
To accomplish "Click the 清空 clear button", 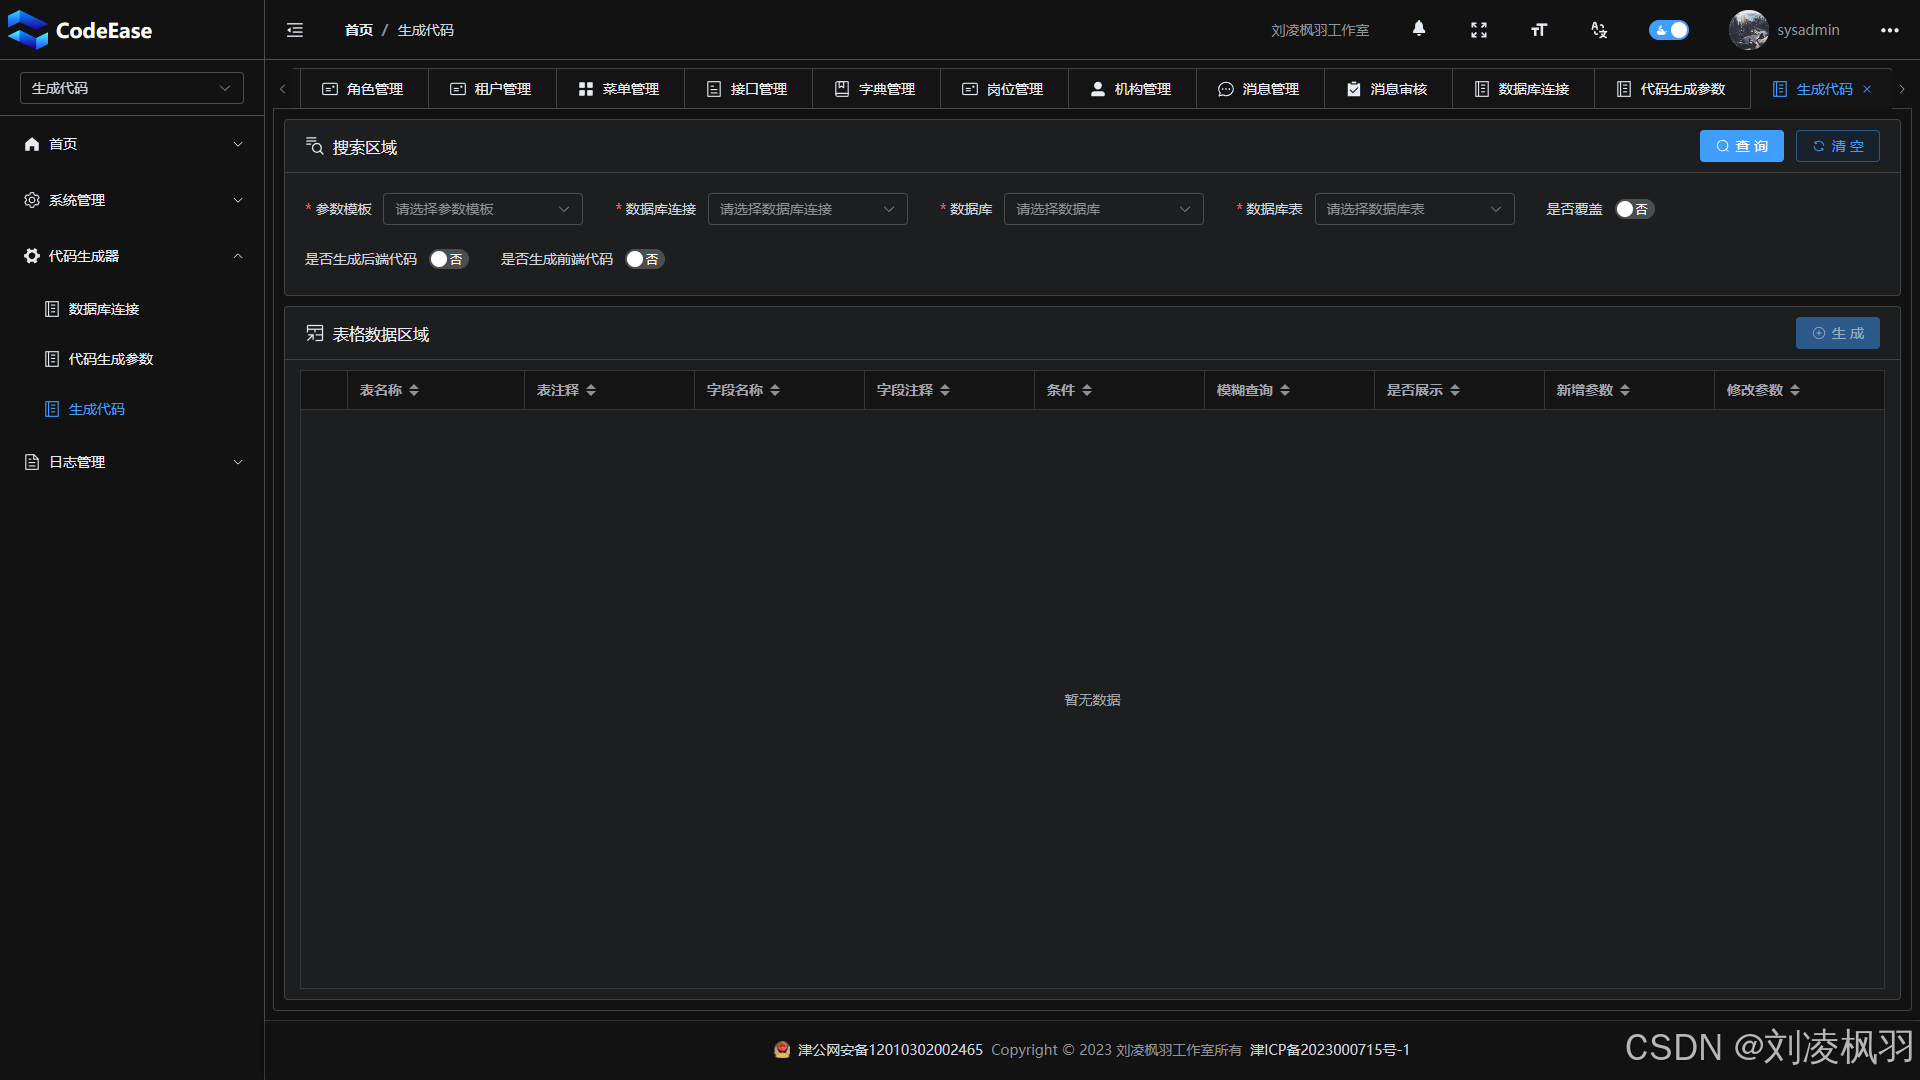I will pyautogui.click(x=1837, y=146).
